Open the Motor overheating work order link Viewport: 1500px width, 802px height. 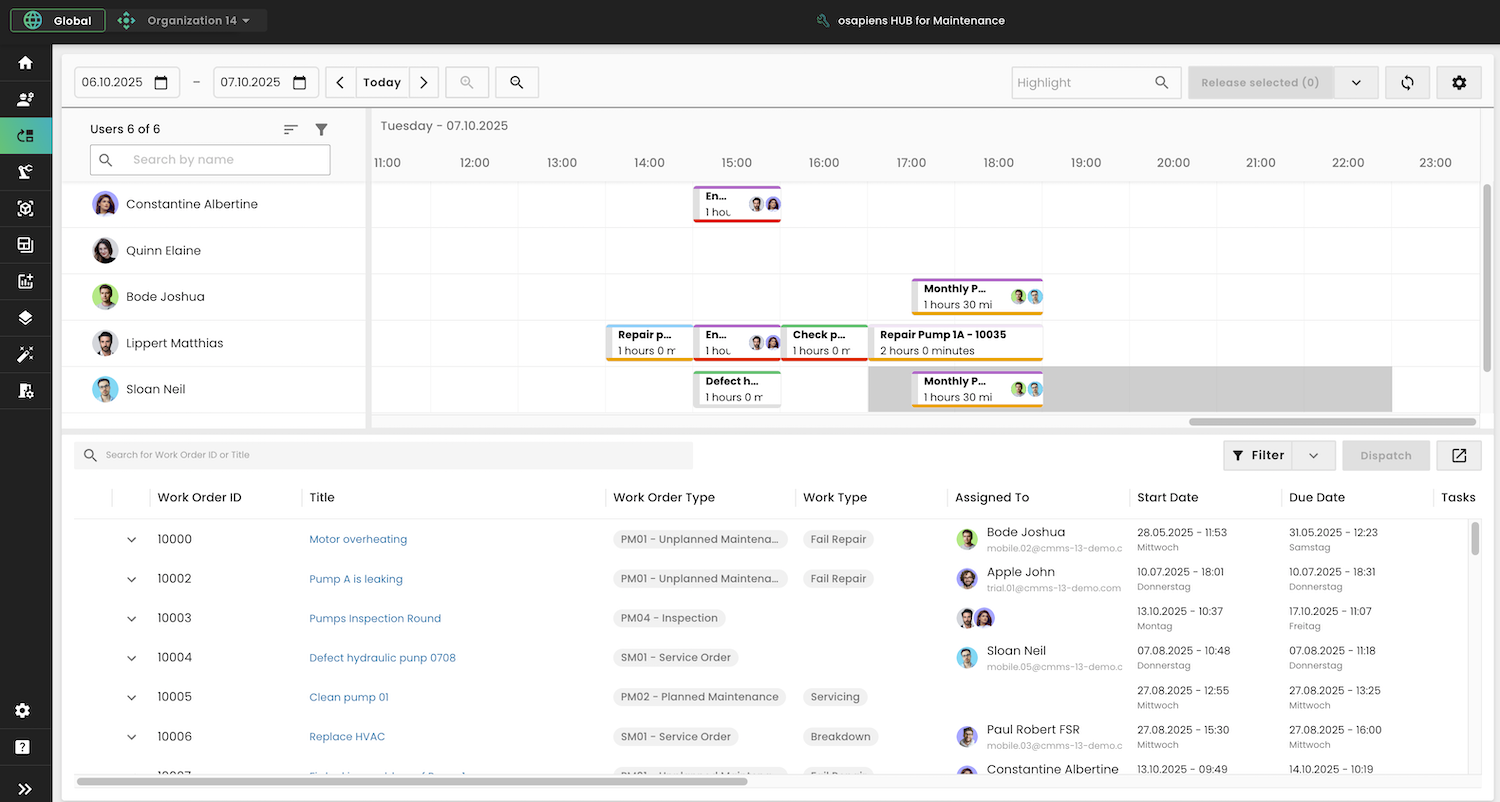[x=357, y=538]
